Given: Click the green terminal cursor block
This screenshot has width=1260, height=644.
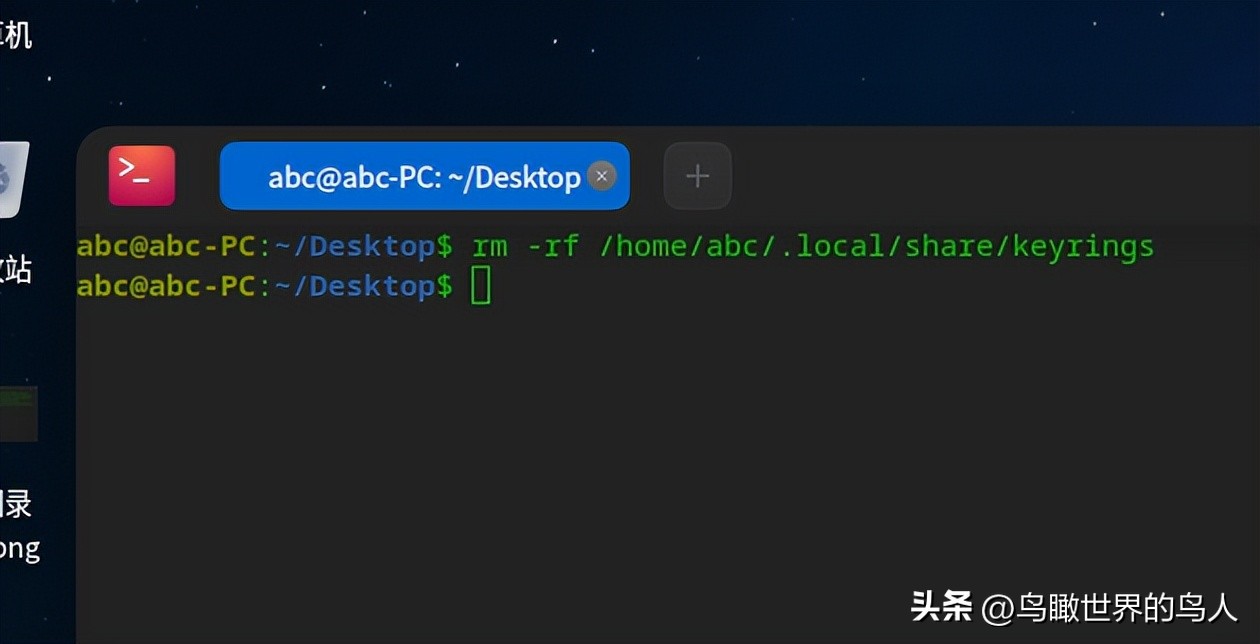Looking at the screenshot, I should coord(481,286).
